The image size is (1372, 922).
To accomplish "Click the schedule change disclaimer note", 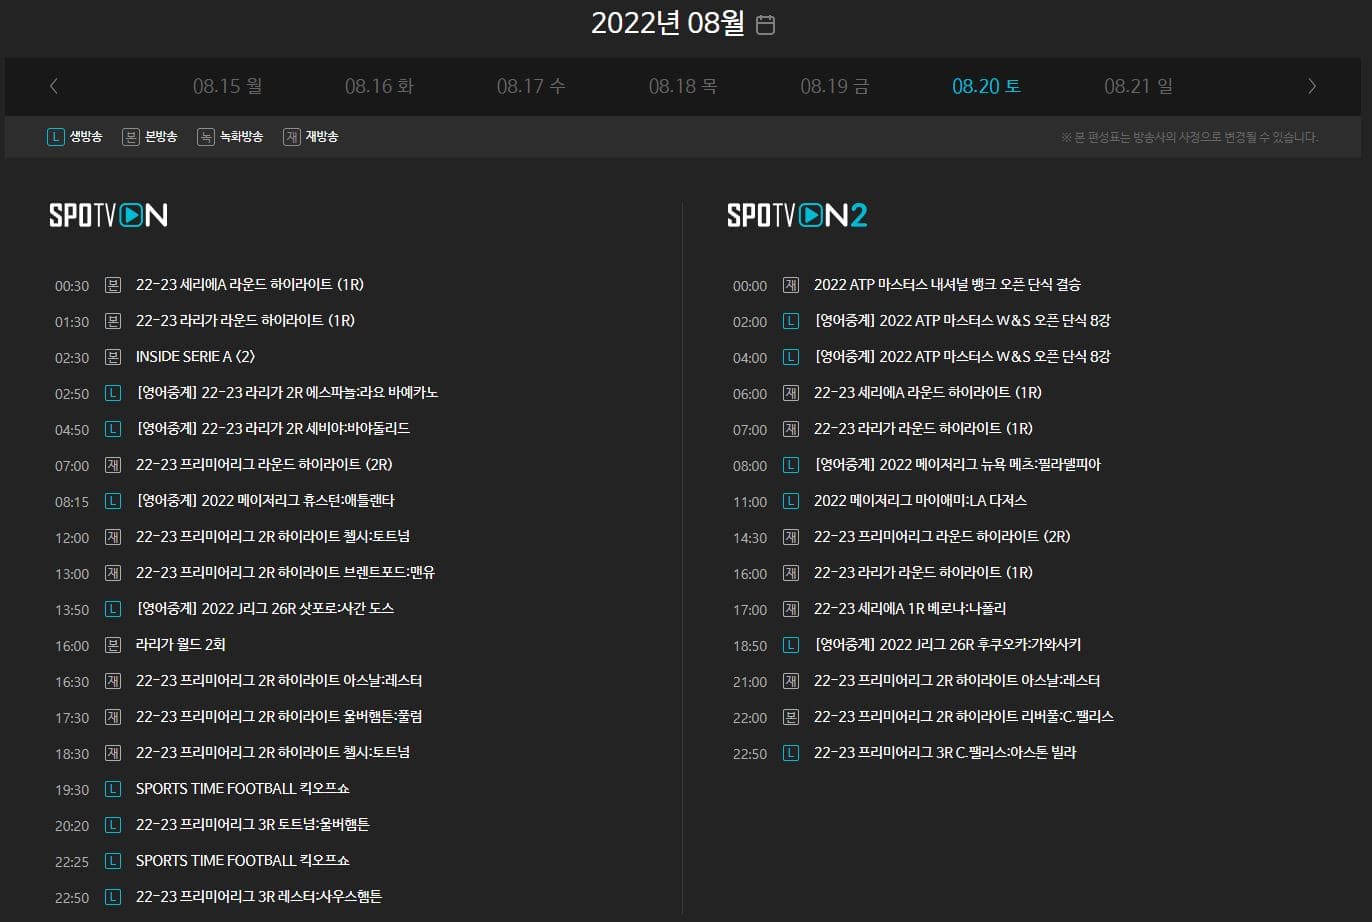I will tap(1190, 137).
